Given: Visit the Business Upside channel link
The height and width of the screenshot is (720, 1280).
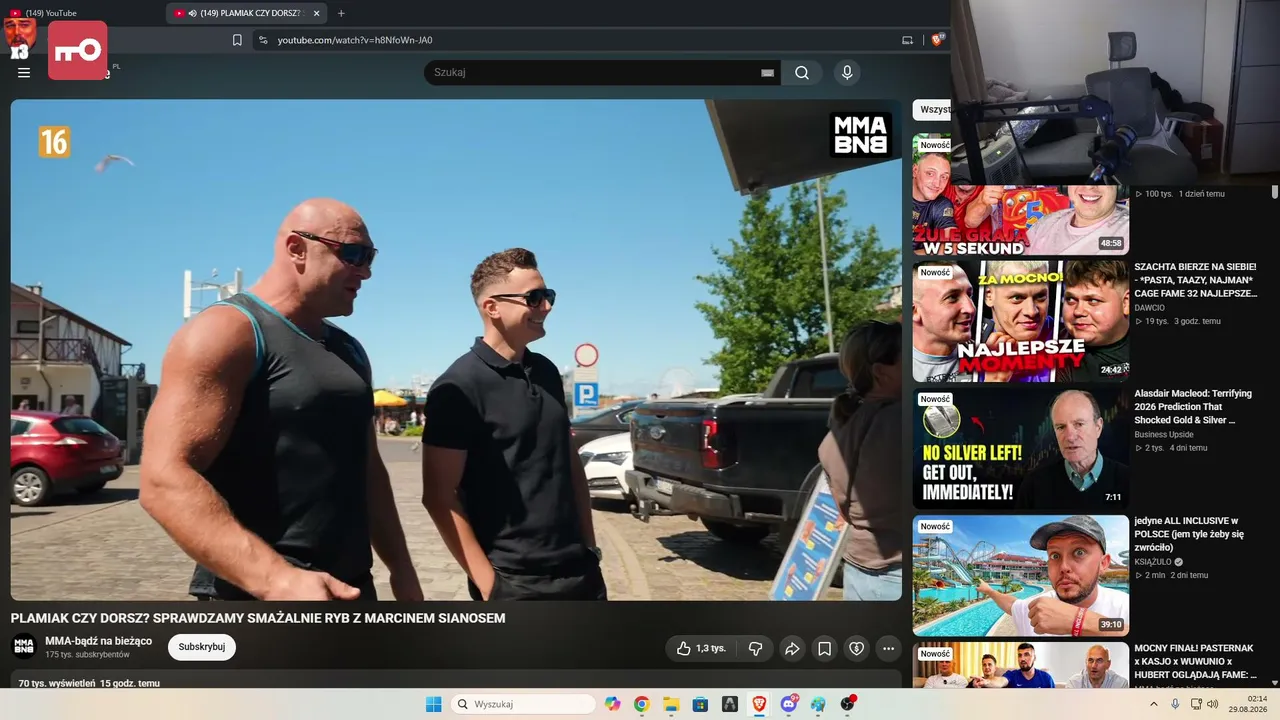Looking at the screenshot, I should (1164, 435).
